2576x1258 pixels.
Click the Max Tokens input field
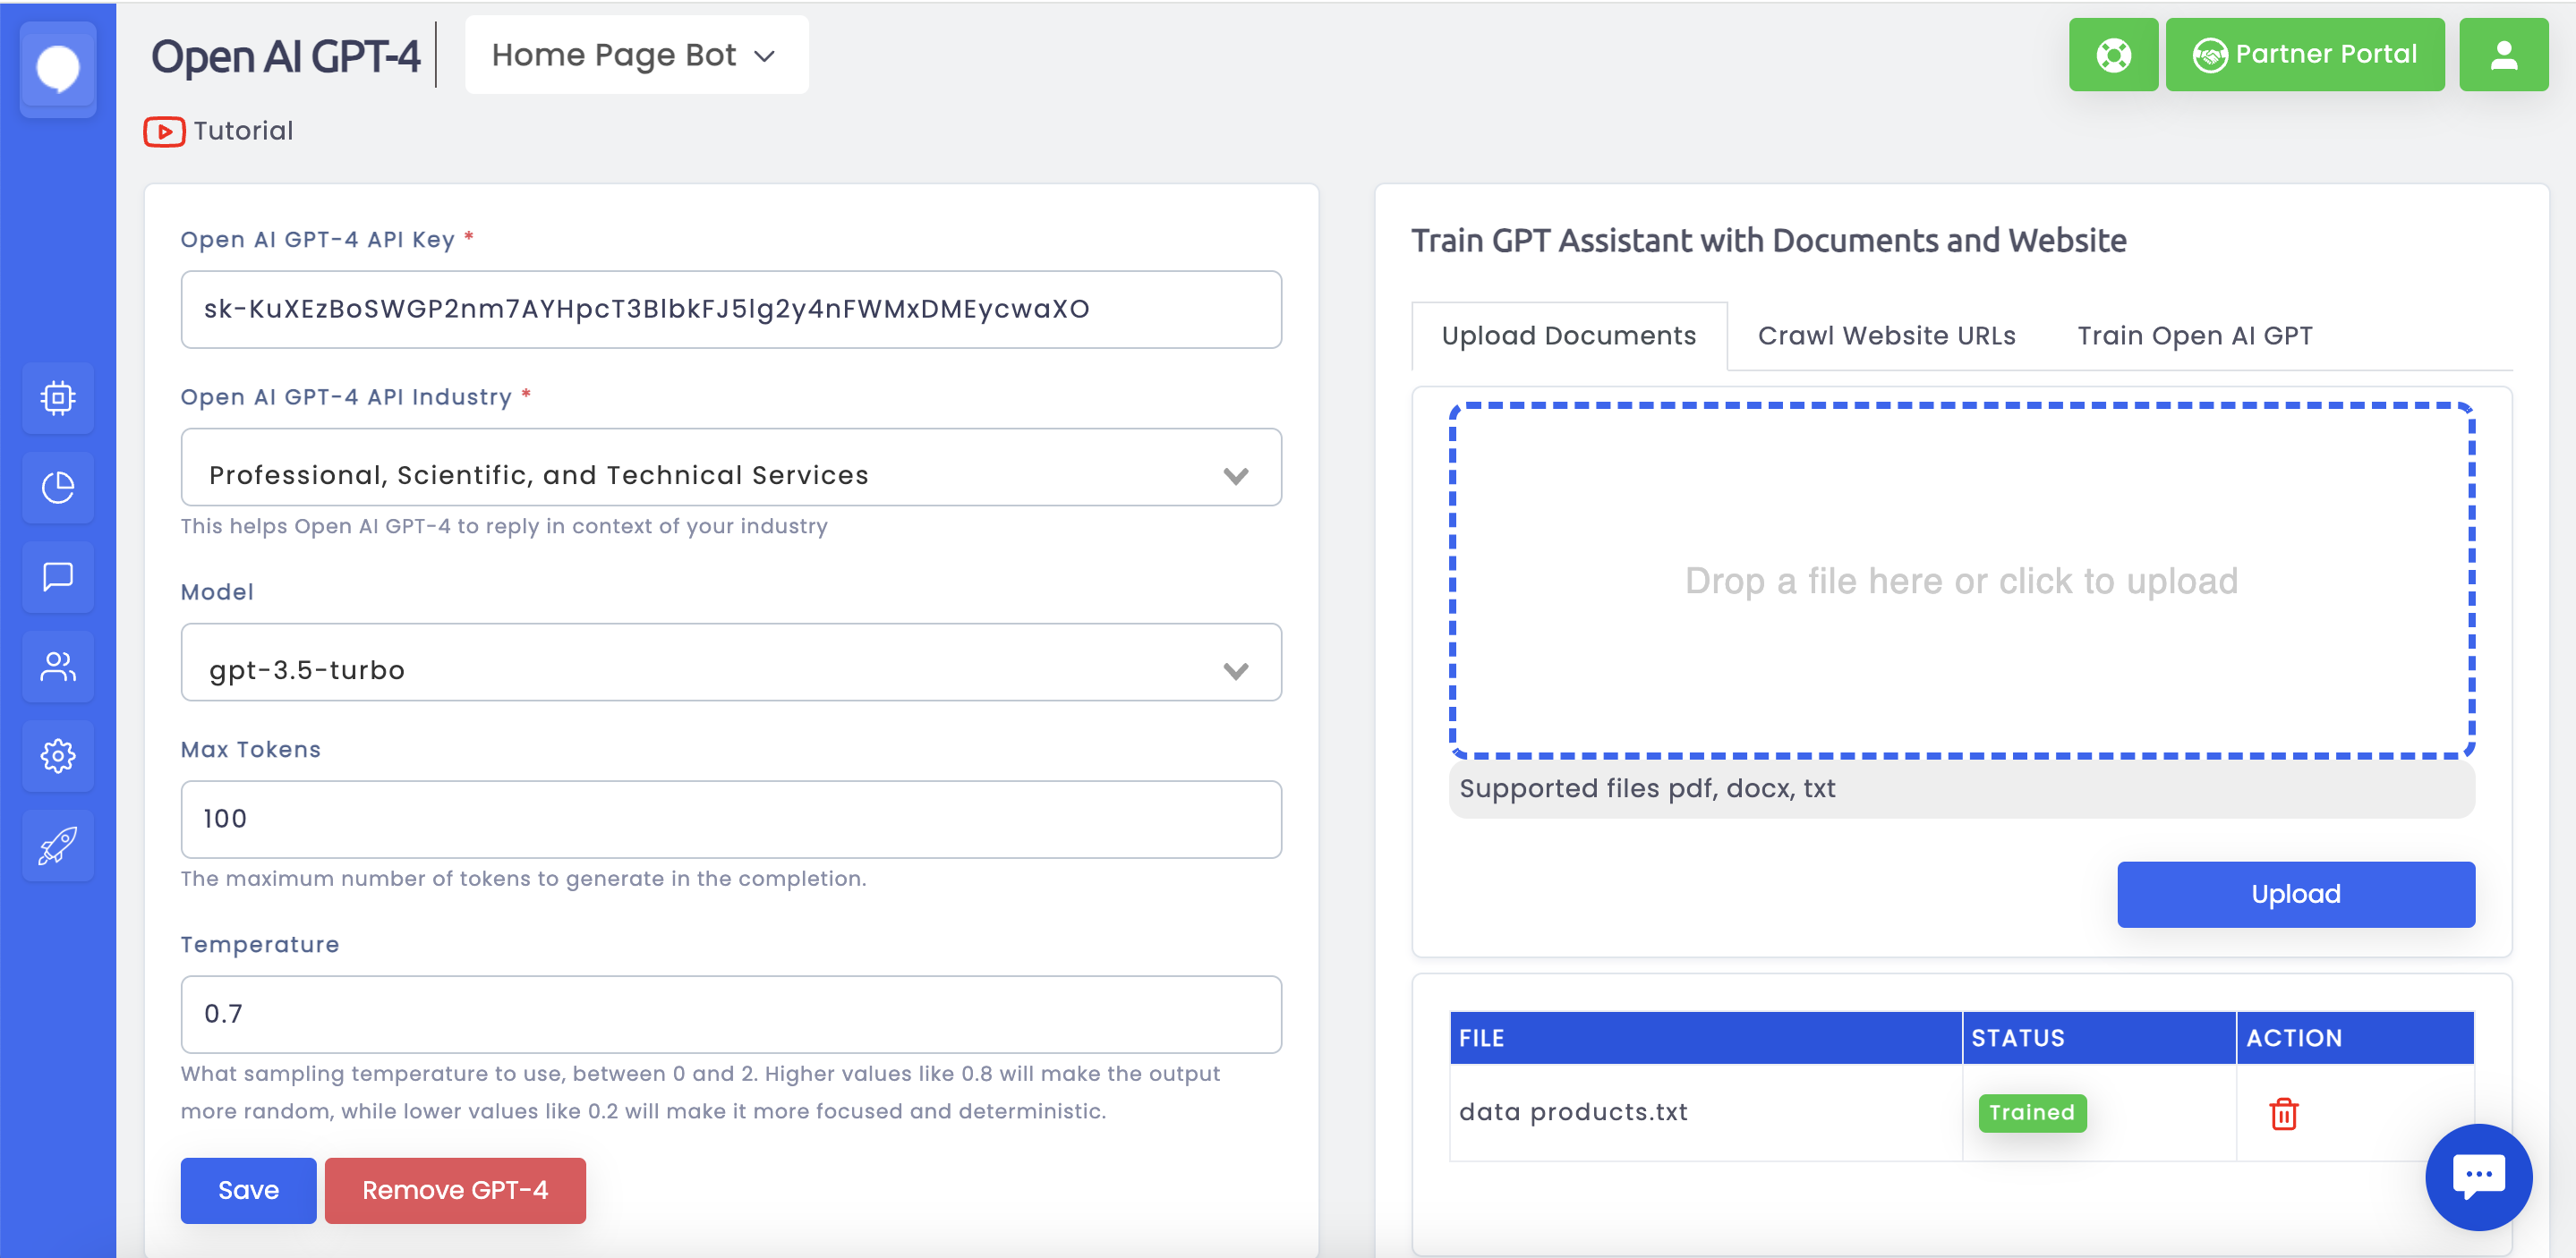(731, 820)
